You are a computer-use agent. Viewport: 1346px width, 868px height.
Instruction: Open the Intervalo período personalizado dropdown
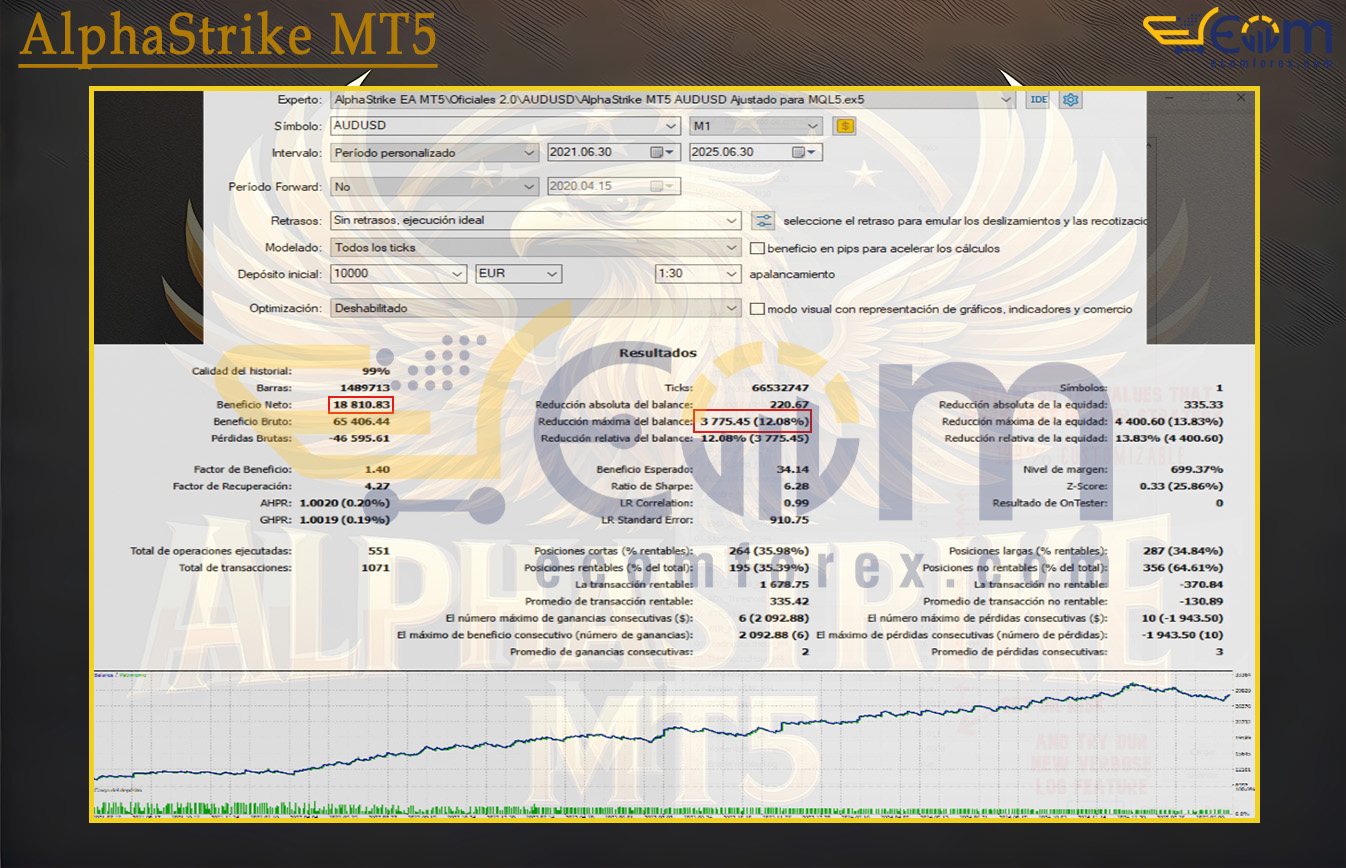tap(530, 152)
